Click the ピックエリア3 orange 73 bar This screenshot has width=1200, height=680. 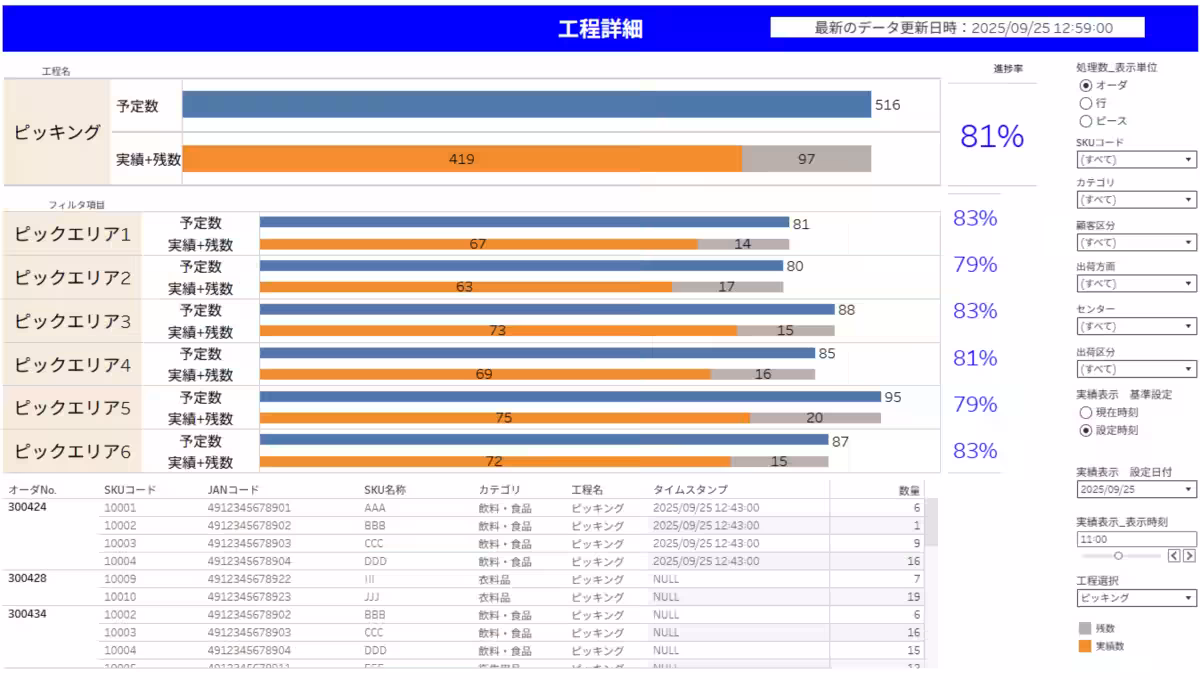[498, 330]
